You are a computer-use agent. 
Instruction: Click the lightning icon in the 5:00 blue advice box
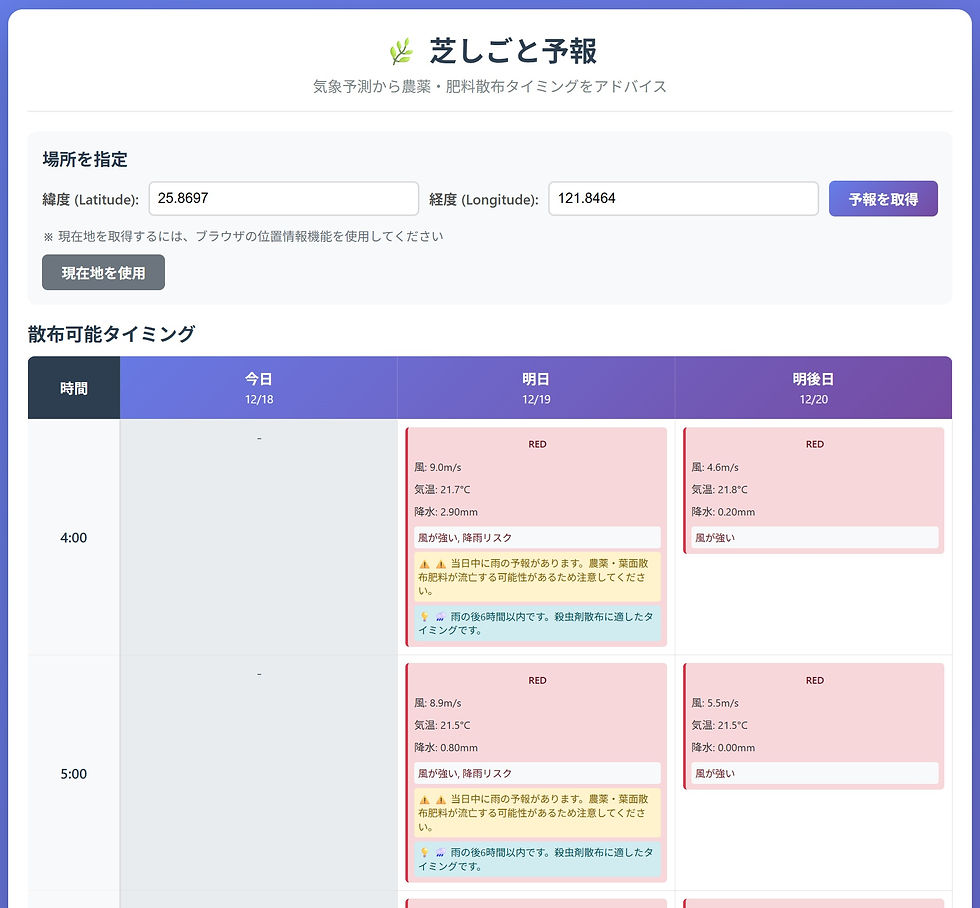(x=425, y=852)
